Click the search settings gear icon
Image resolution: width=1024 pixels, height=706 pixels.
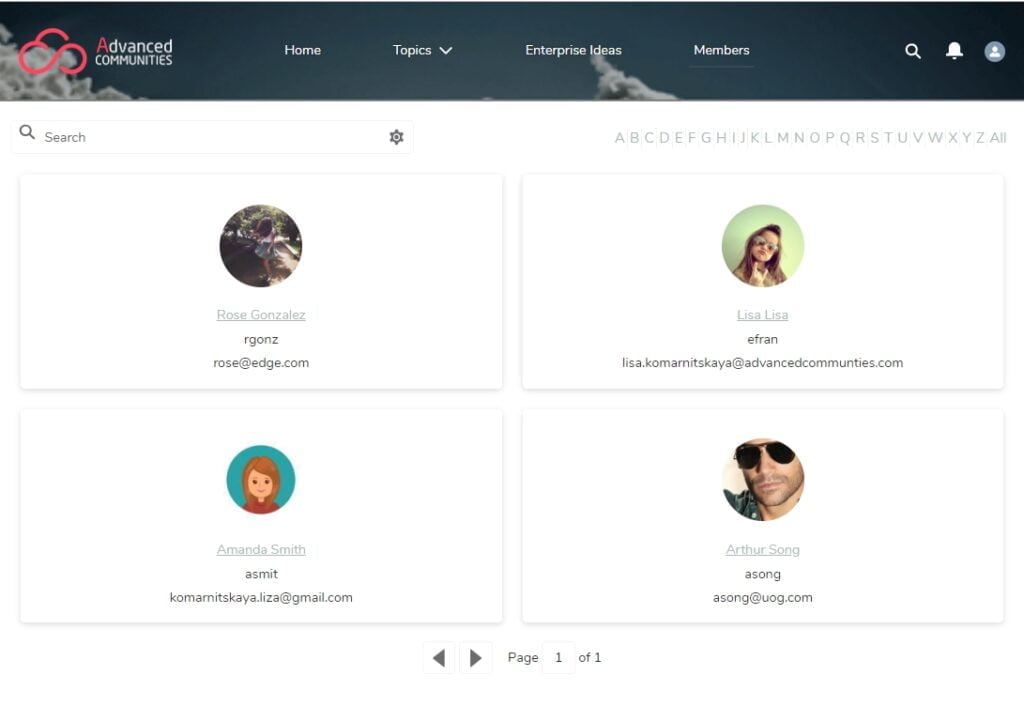396,137
